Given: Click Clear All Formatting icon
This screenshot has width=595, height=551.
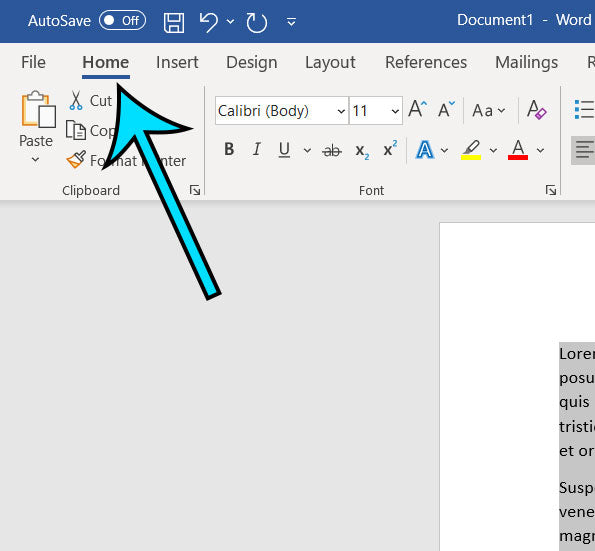Looking at the screenshot, I should pyautogui.click(x=536, y=110).
